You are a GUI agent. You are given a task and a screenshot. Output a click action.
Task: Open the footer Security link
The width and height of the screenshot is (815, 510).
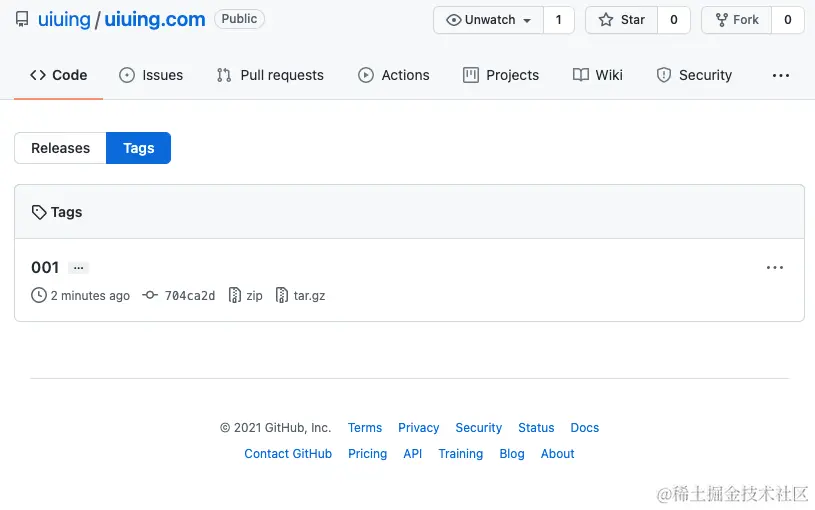point(479,428)
